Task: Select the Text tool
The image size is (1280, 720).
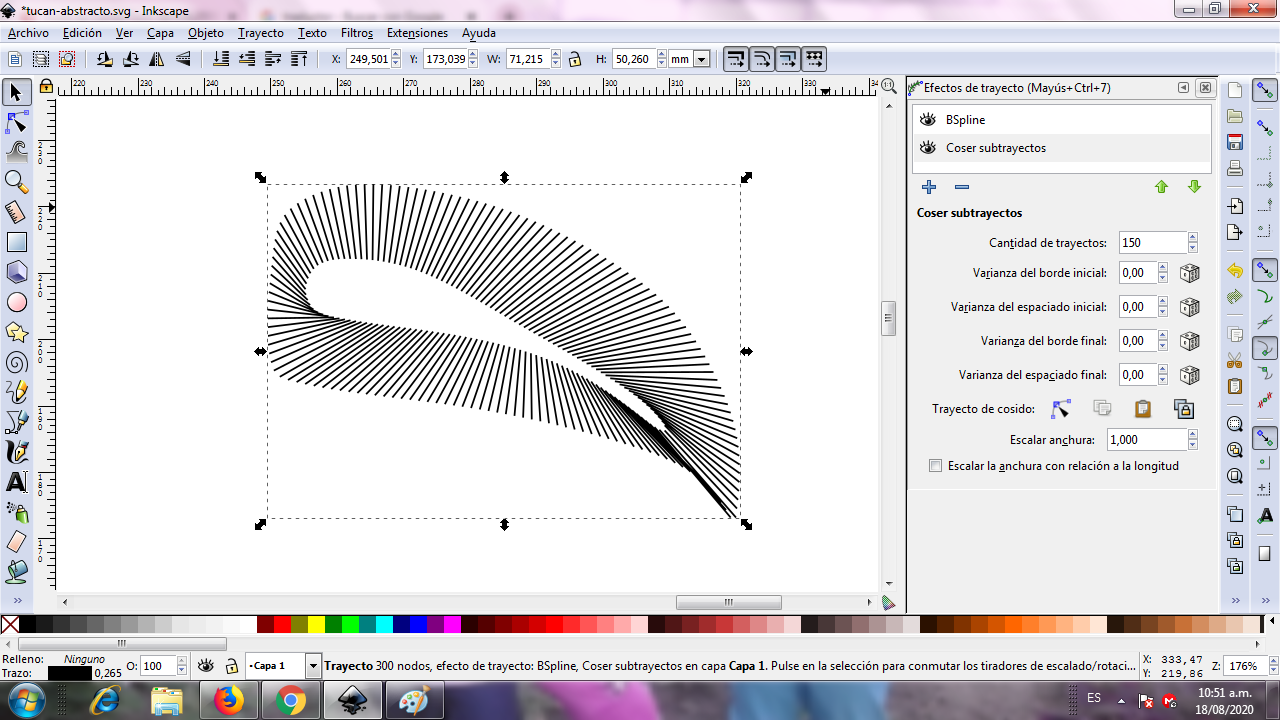Action: (x=16, y=482)
